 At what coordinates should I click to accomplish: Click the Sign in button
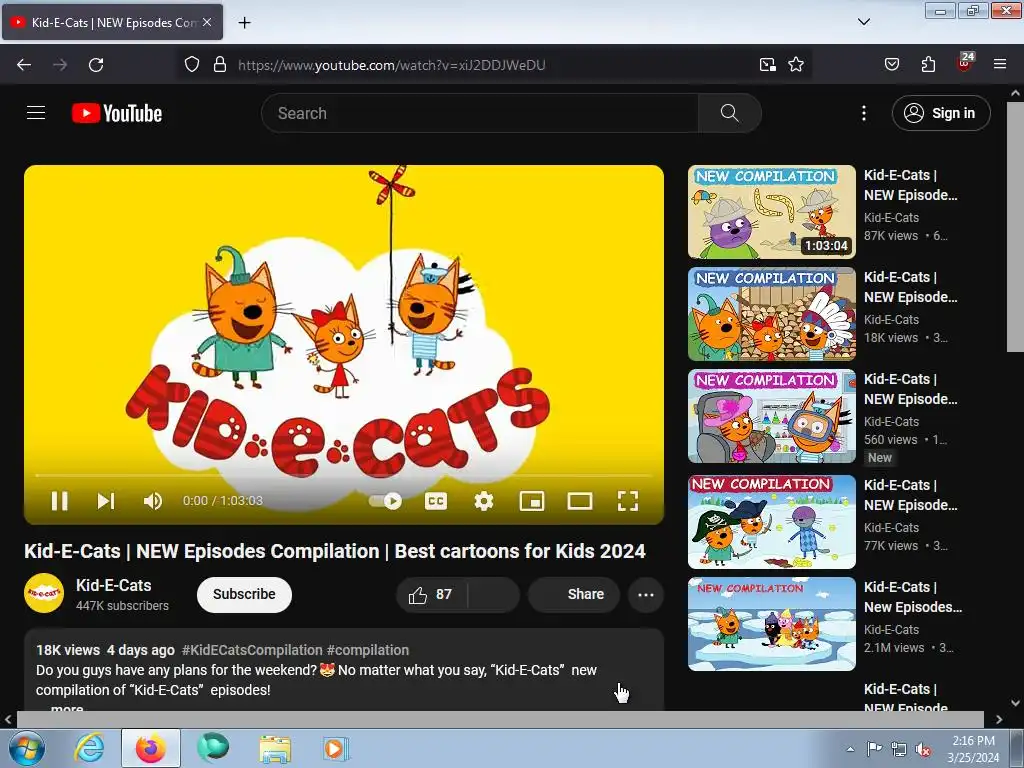point(940,113)
